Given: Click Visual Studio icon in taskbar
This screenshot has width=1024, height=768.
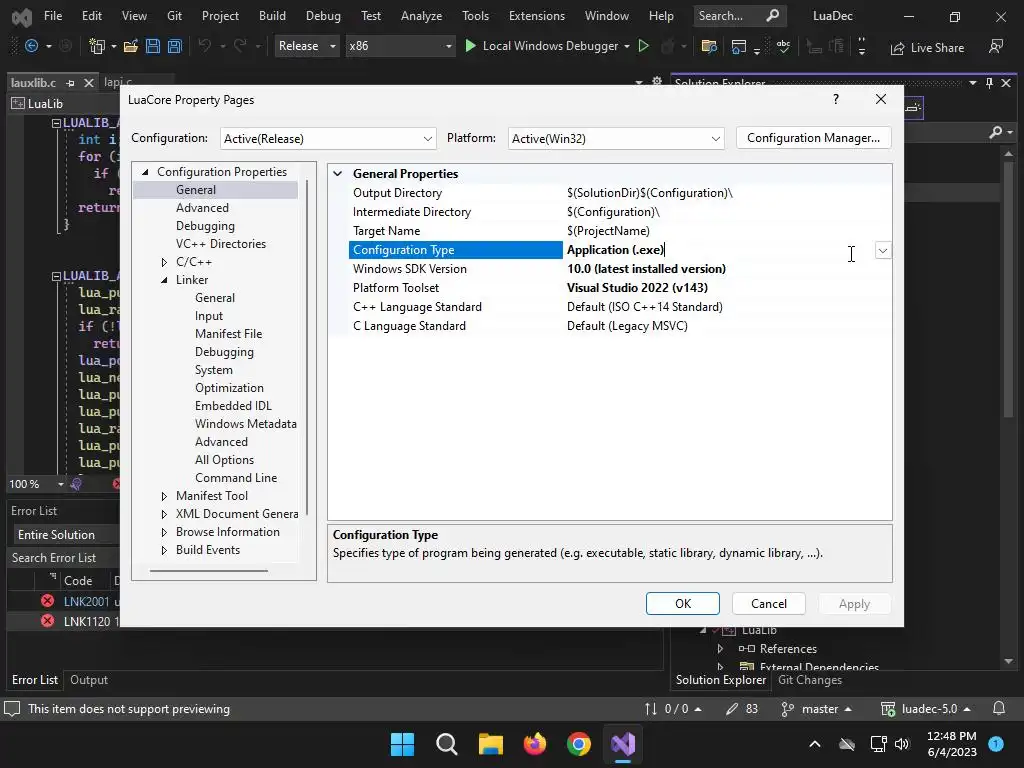Looking at the screenshot, I should coord(623,744).
